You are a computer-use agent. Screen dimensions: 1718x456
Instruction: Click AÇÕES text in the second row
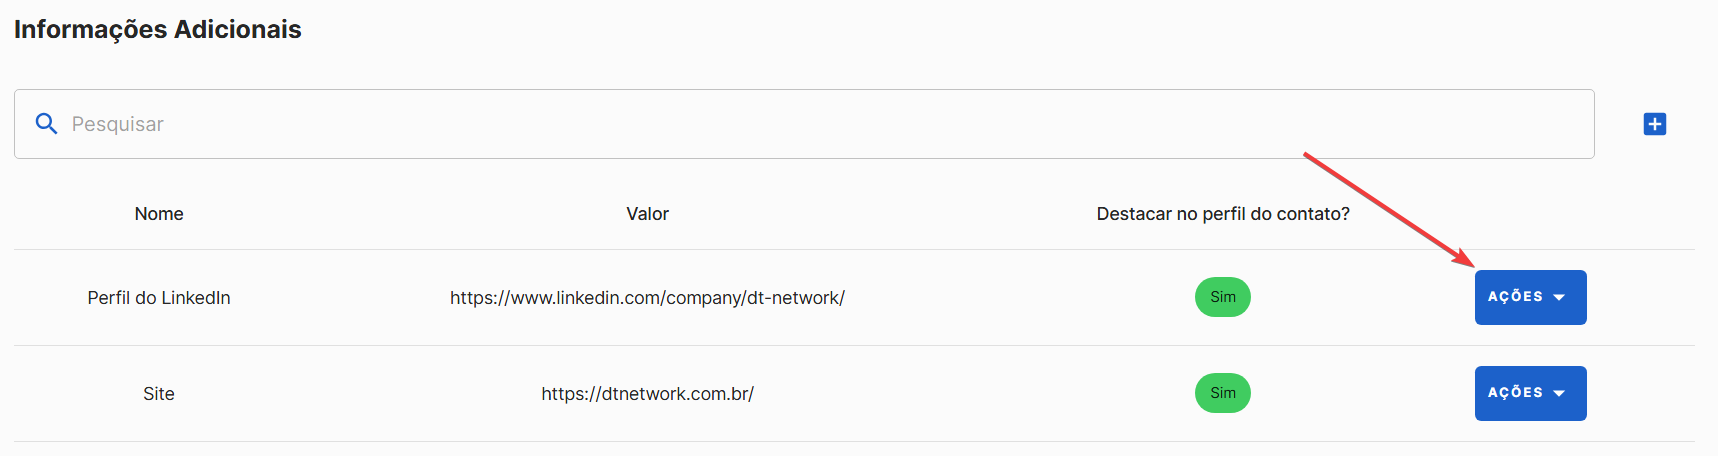[x=1515, y=392]
